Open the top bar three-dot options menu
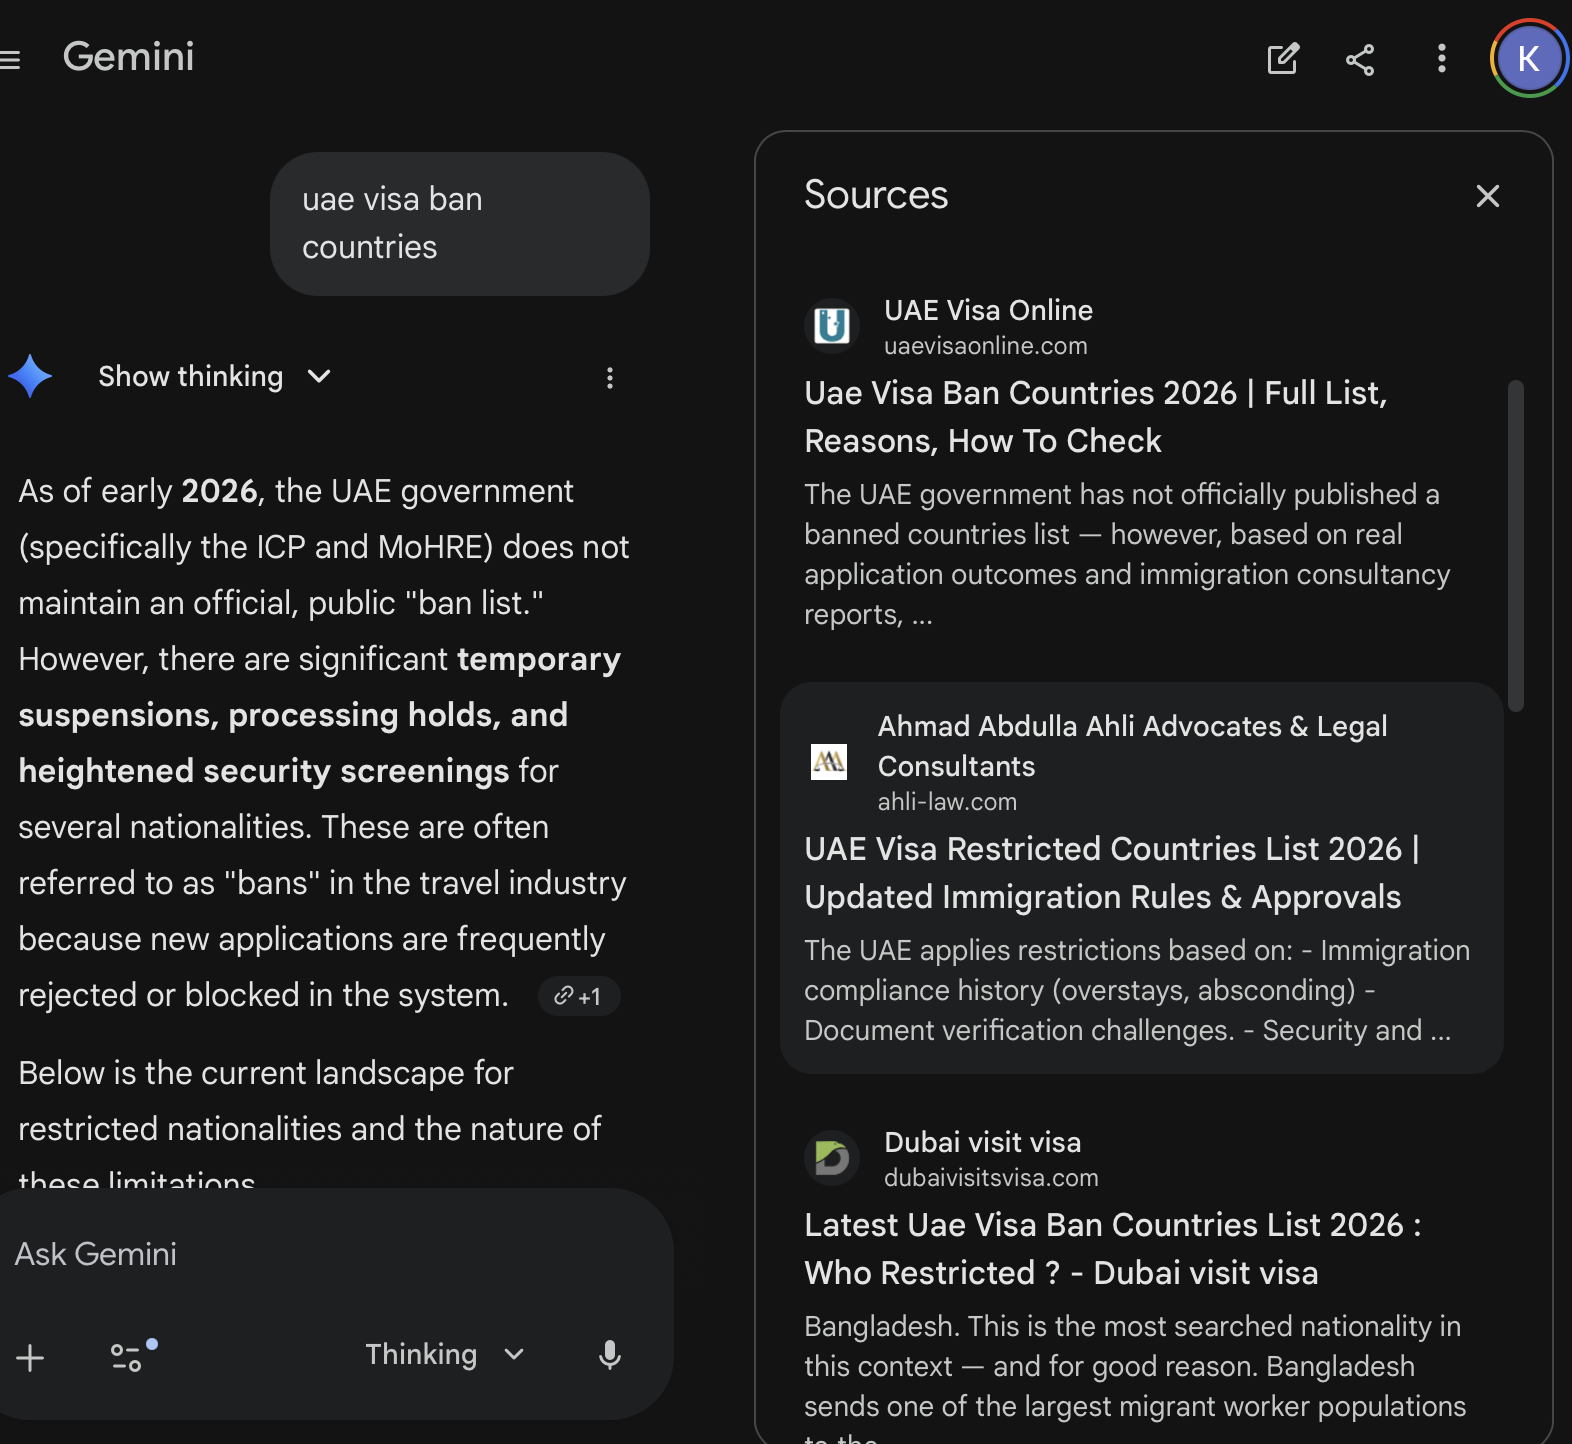 (1441, 58)
